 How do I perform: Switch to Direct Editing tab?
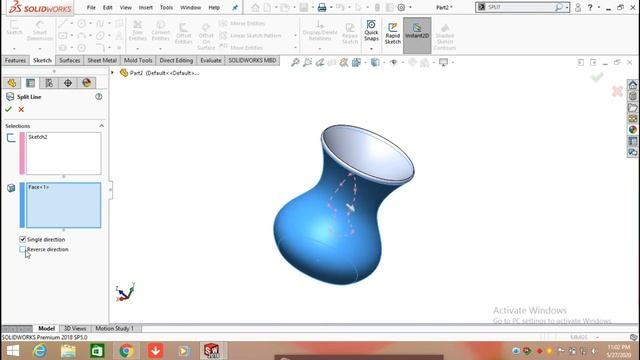(176, 60)
